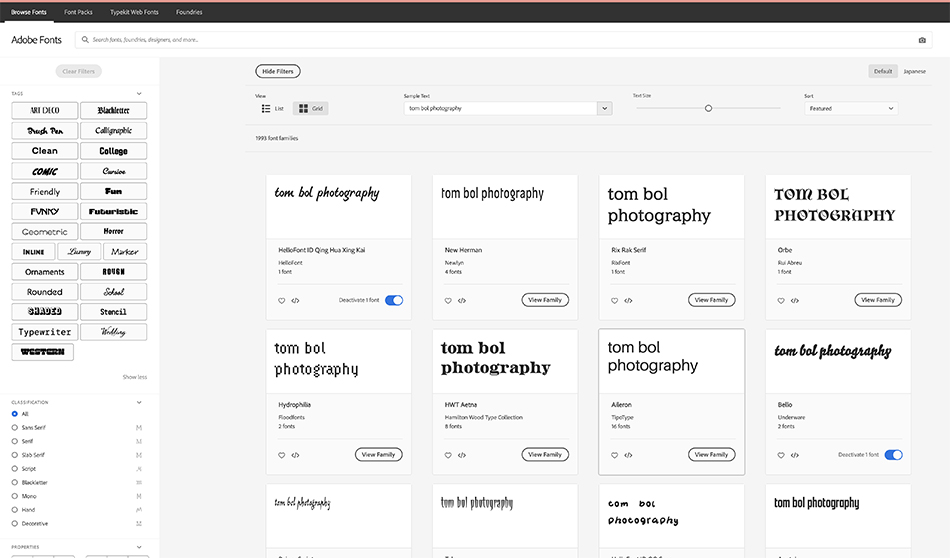Favorite the HelloFont ID Qing Hua Xing Kai font

point(282,301)
